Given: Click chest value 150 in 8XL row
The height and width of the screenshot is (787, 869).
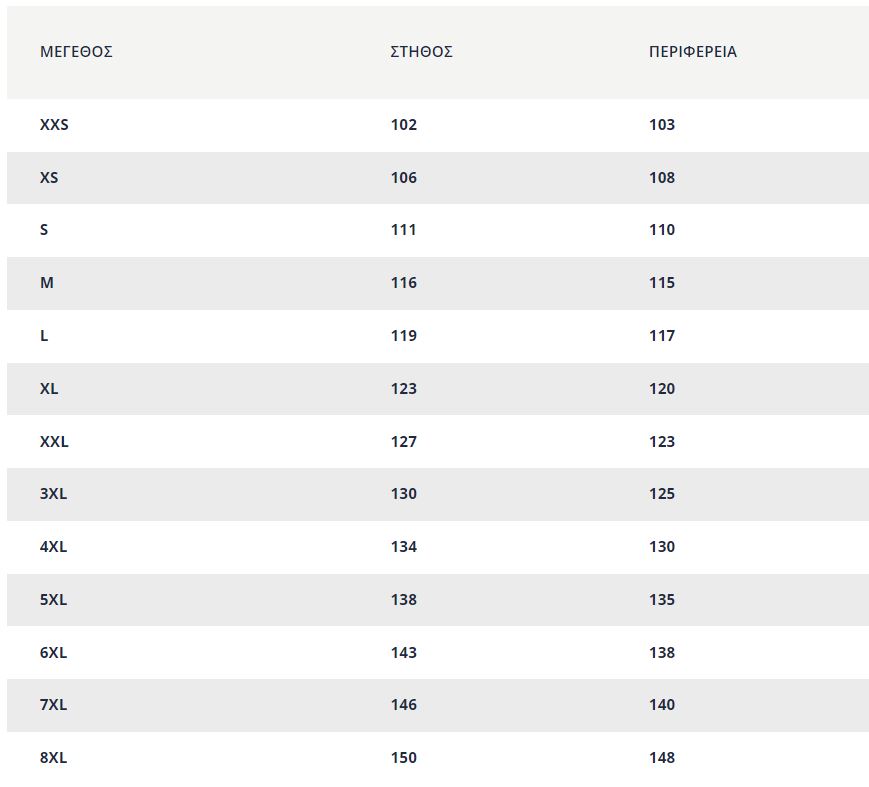Looking at the screenshot, I should pyautogui.click(x=403, y=758).
